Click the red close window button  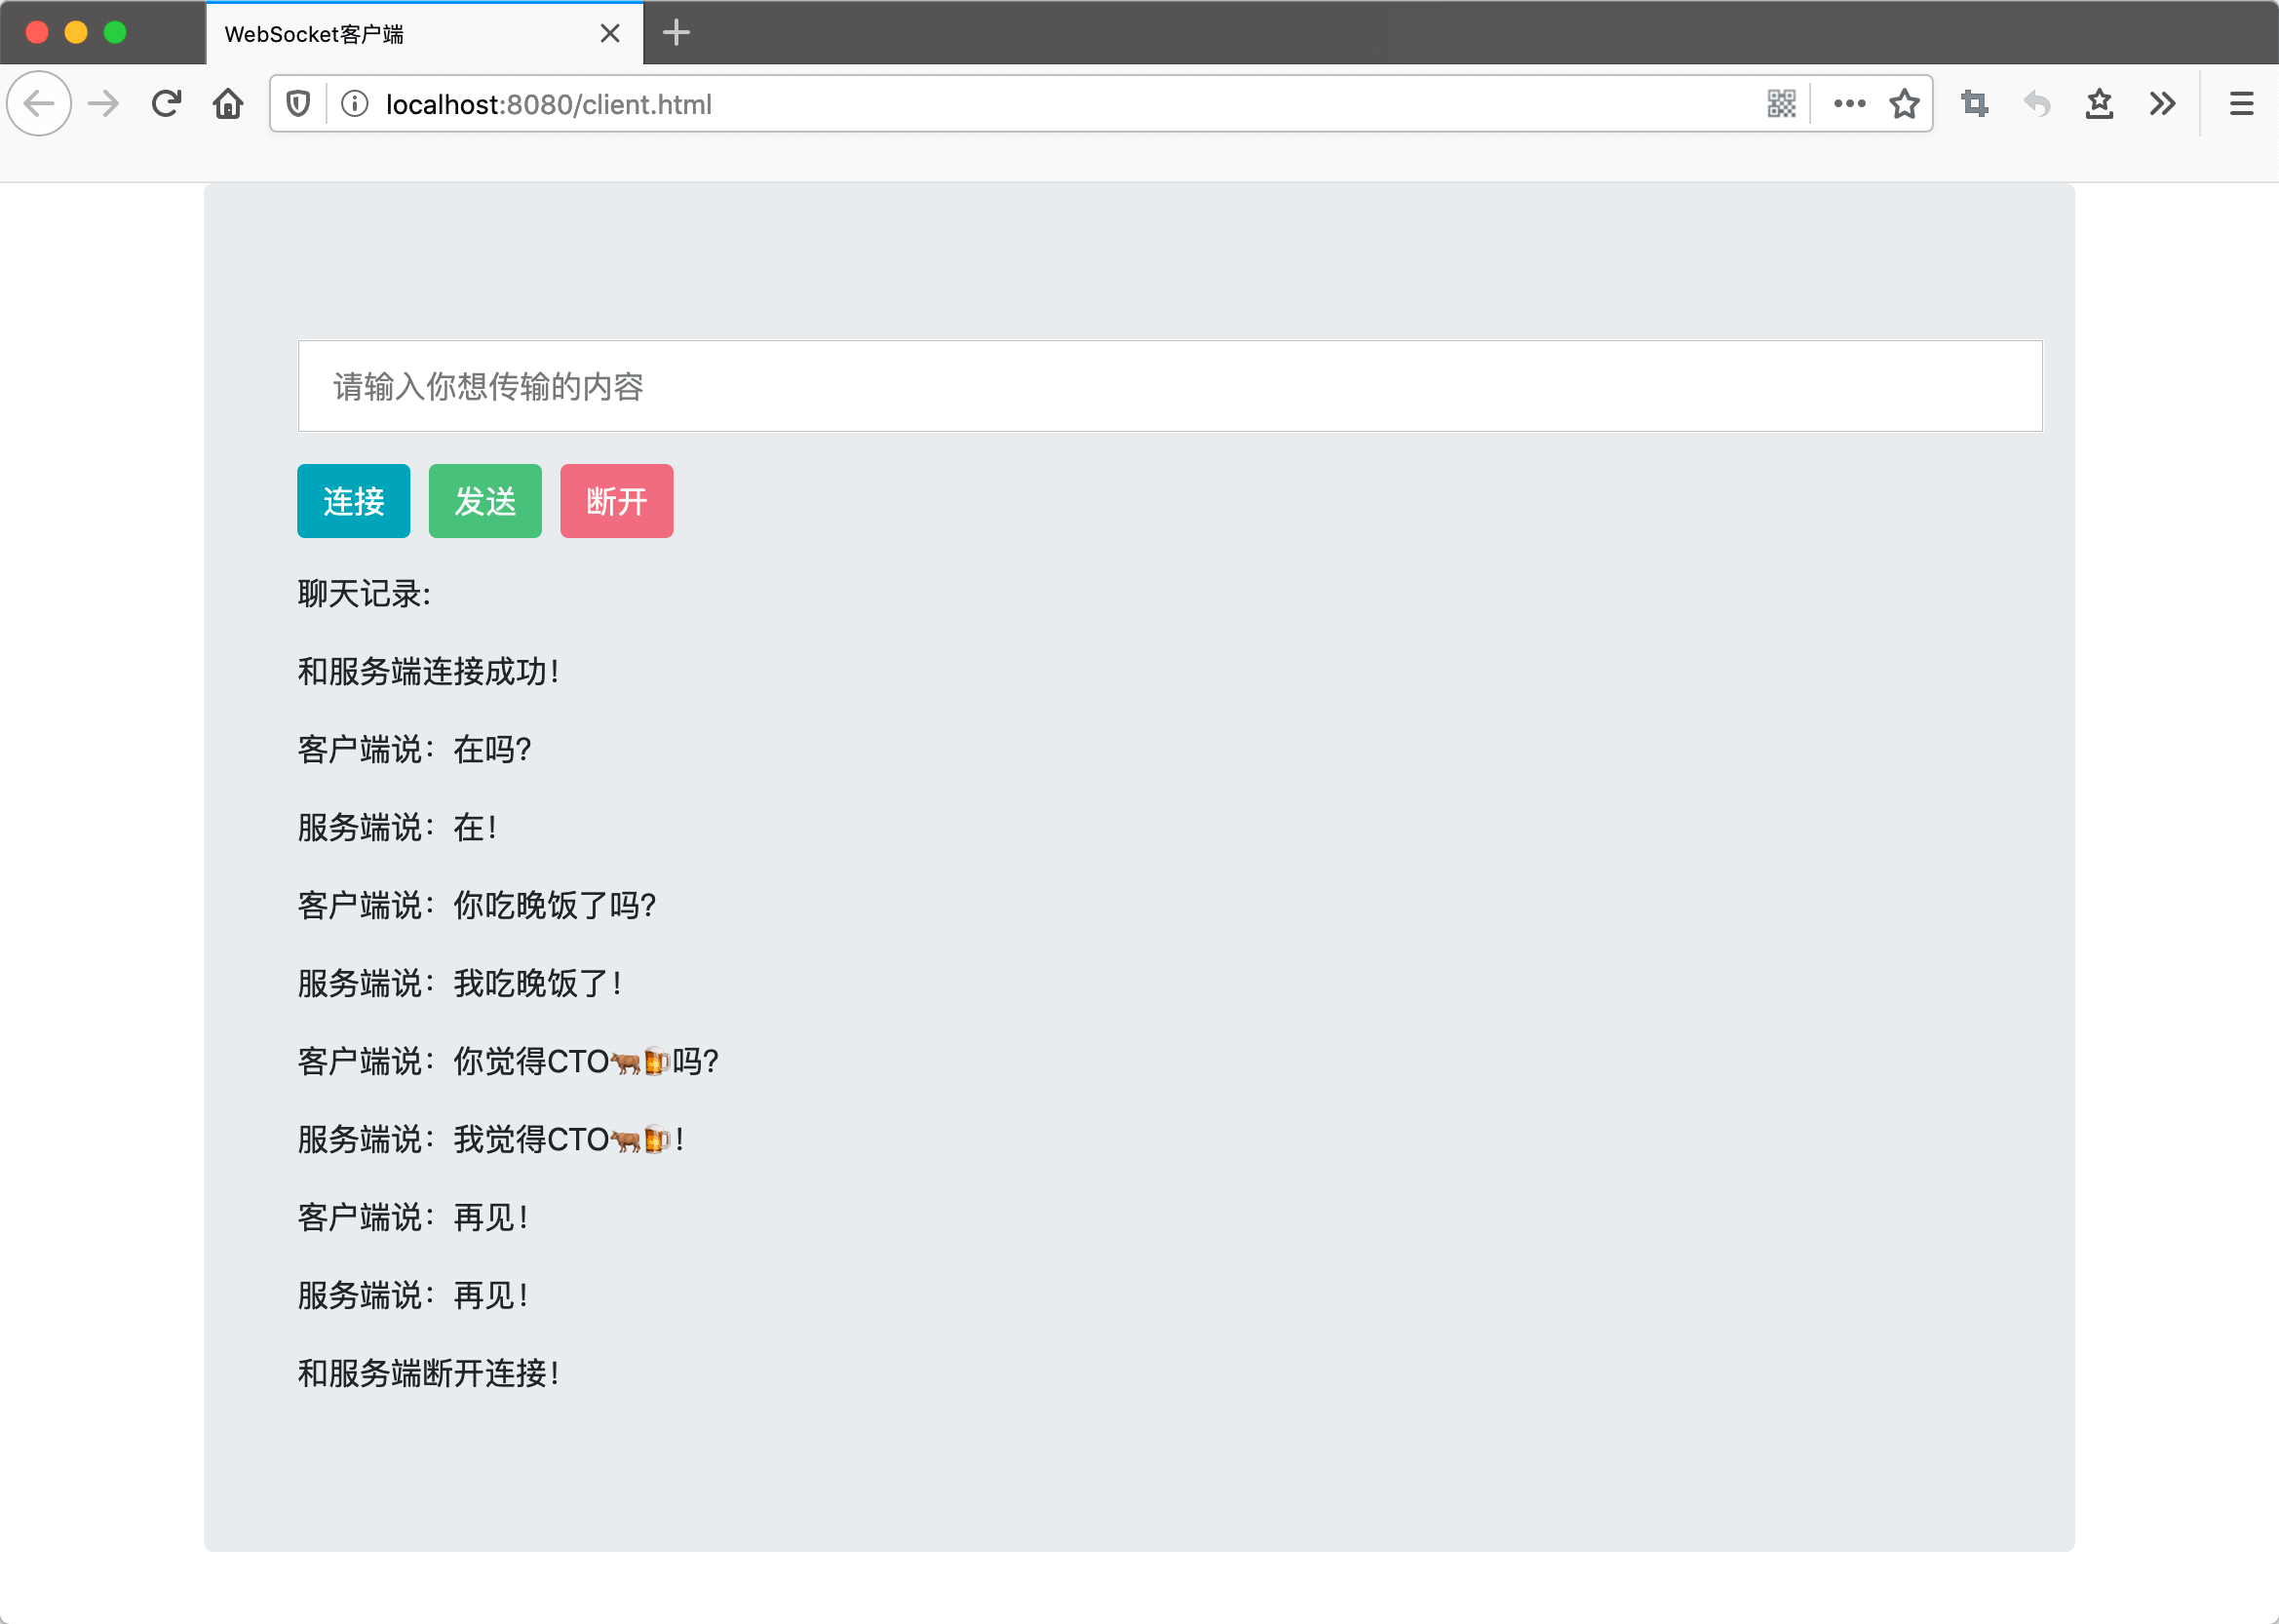(x=37, y=33)
